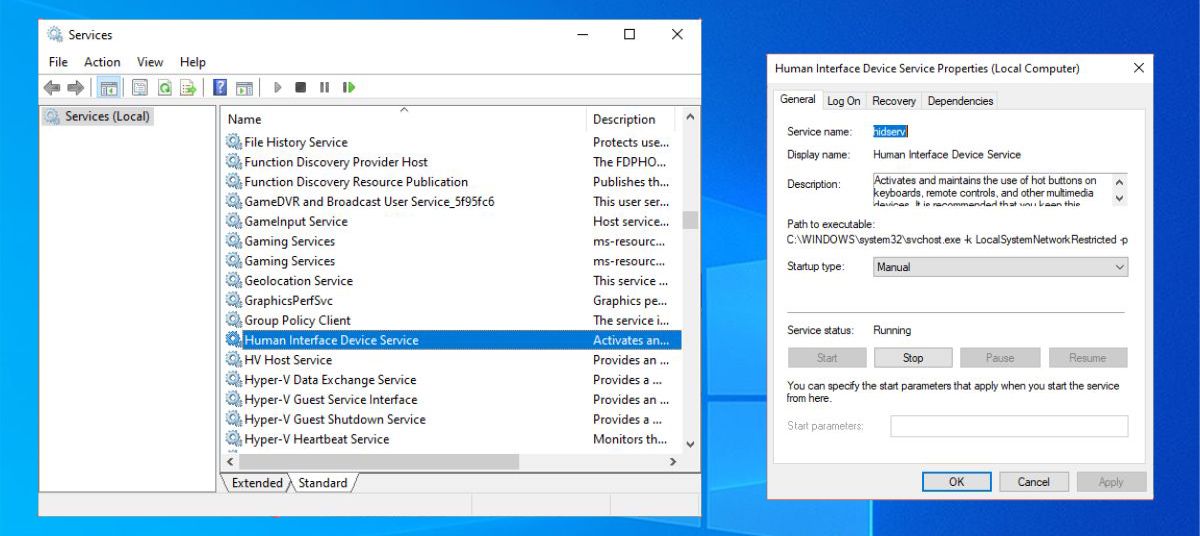Click gear icon of Hyper-V Guest Shutdown Service
Viewport: 1200px width, 536px height.
coord(234,419)
